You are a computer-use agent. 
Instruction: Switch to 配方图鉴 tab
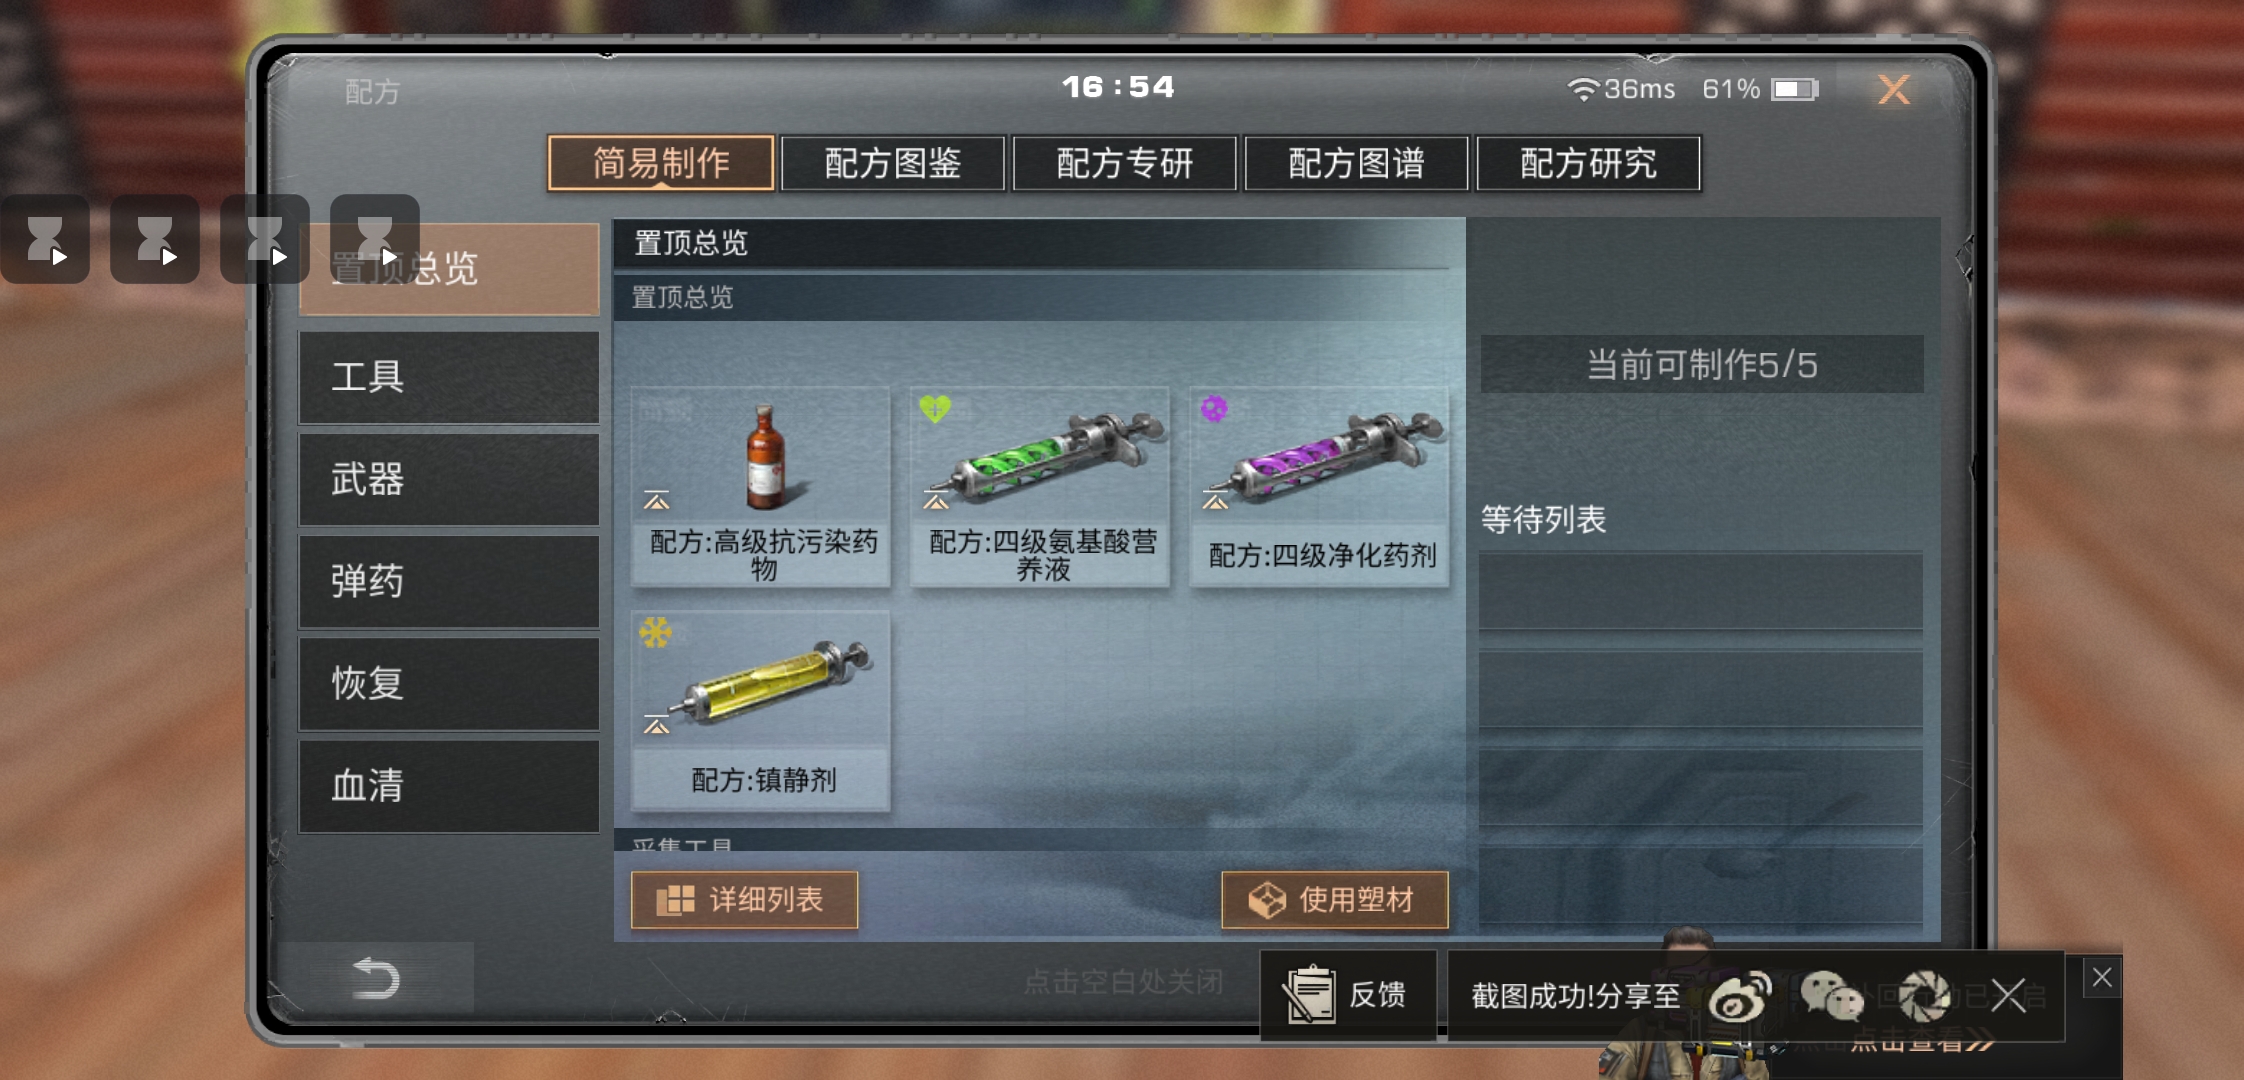point(893,163)
